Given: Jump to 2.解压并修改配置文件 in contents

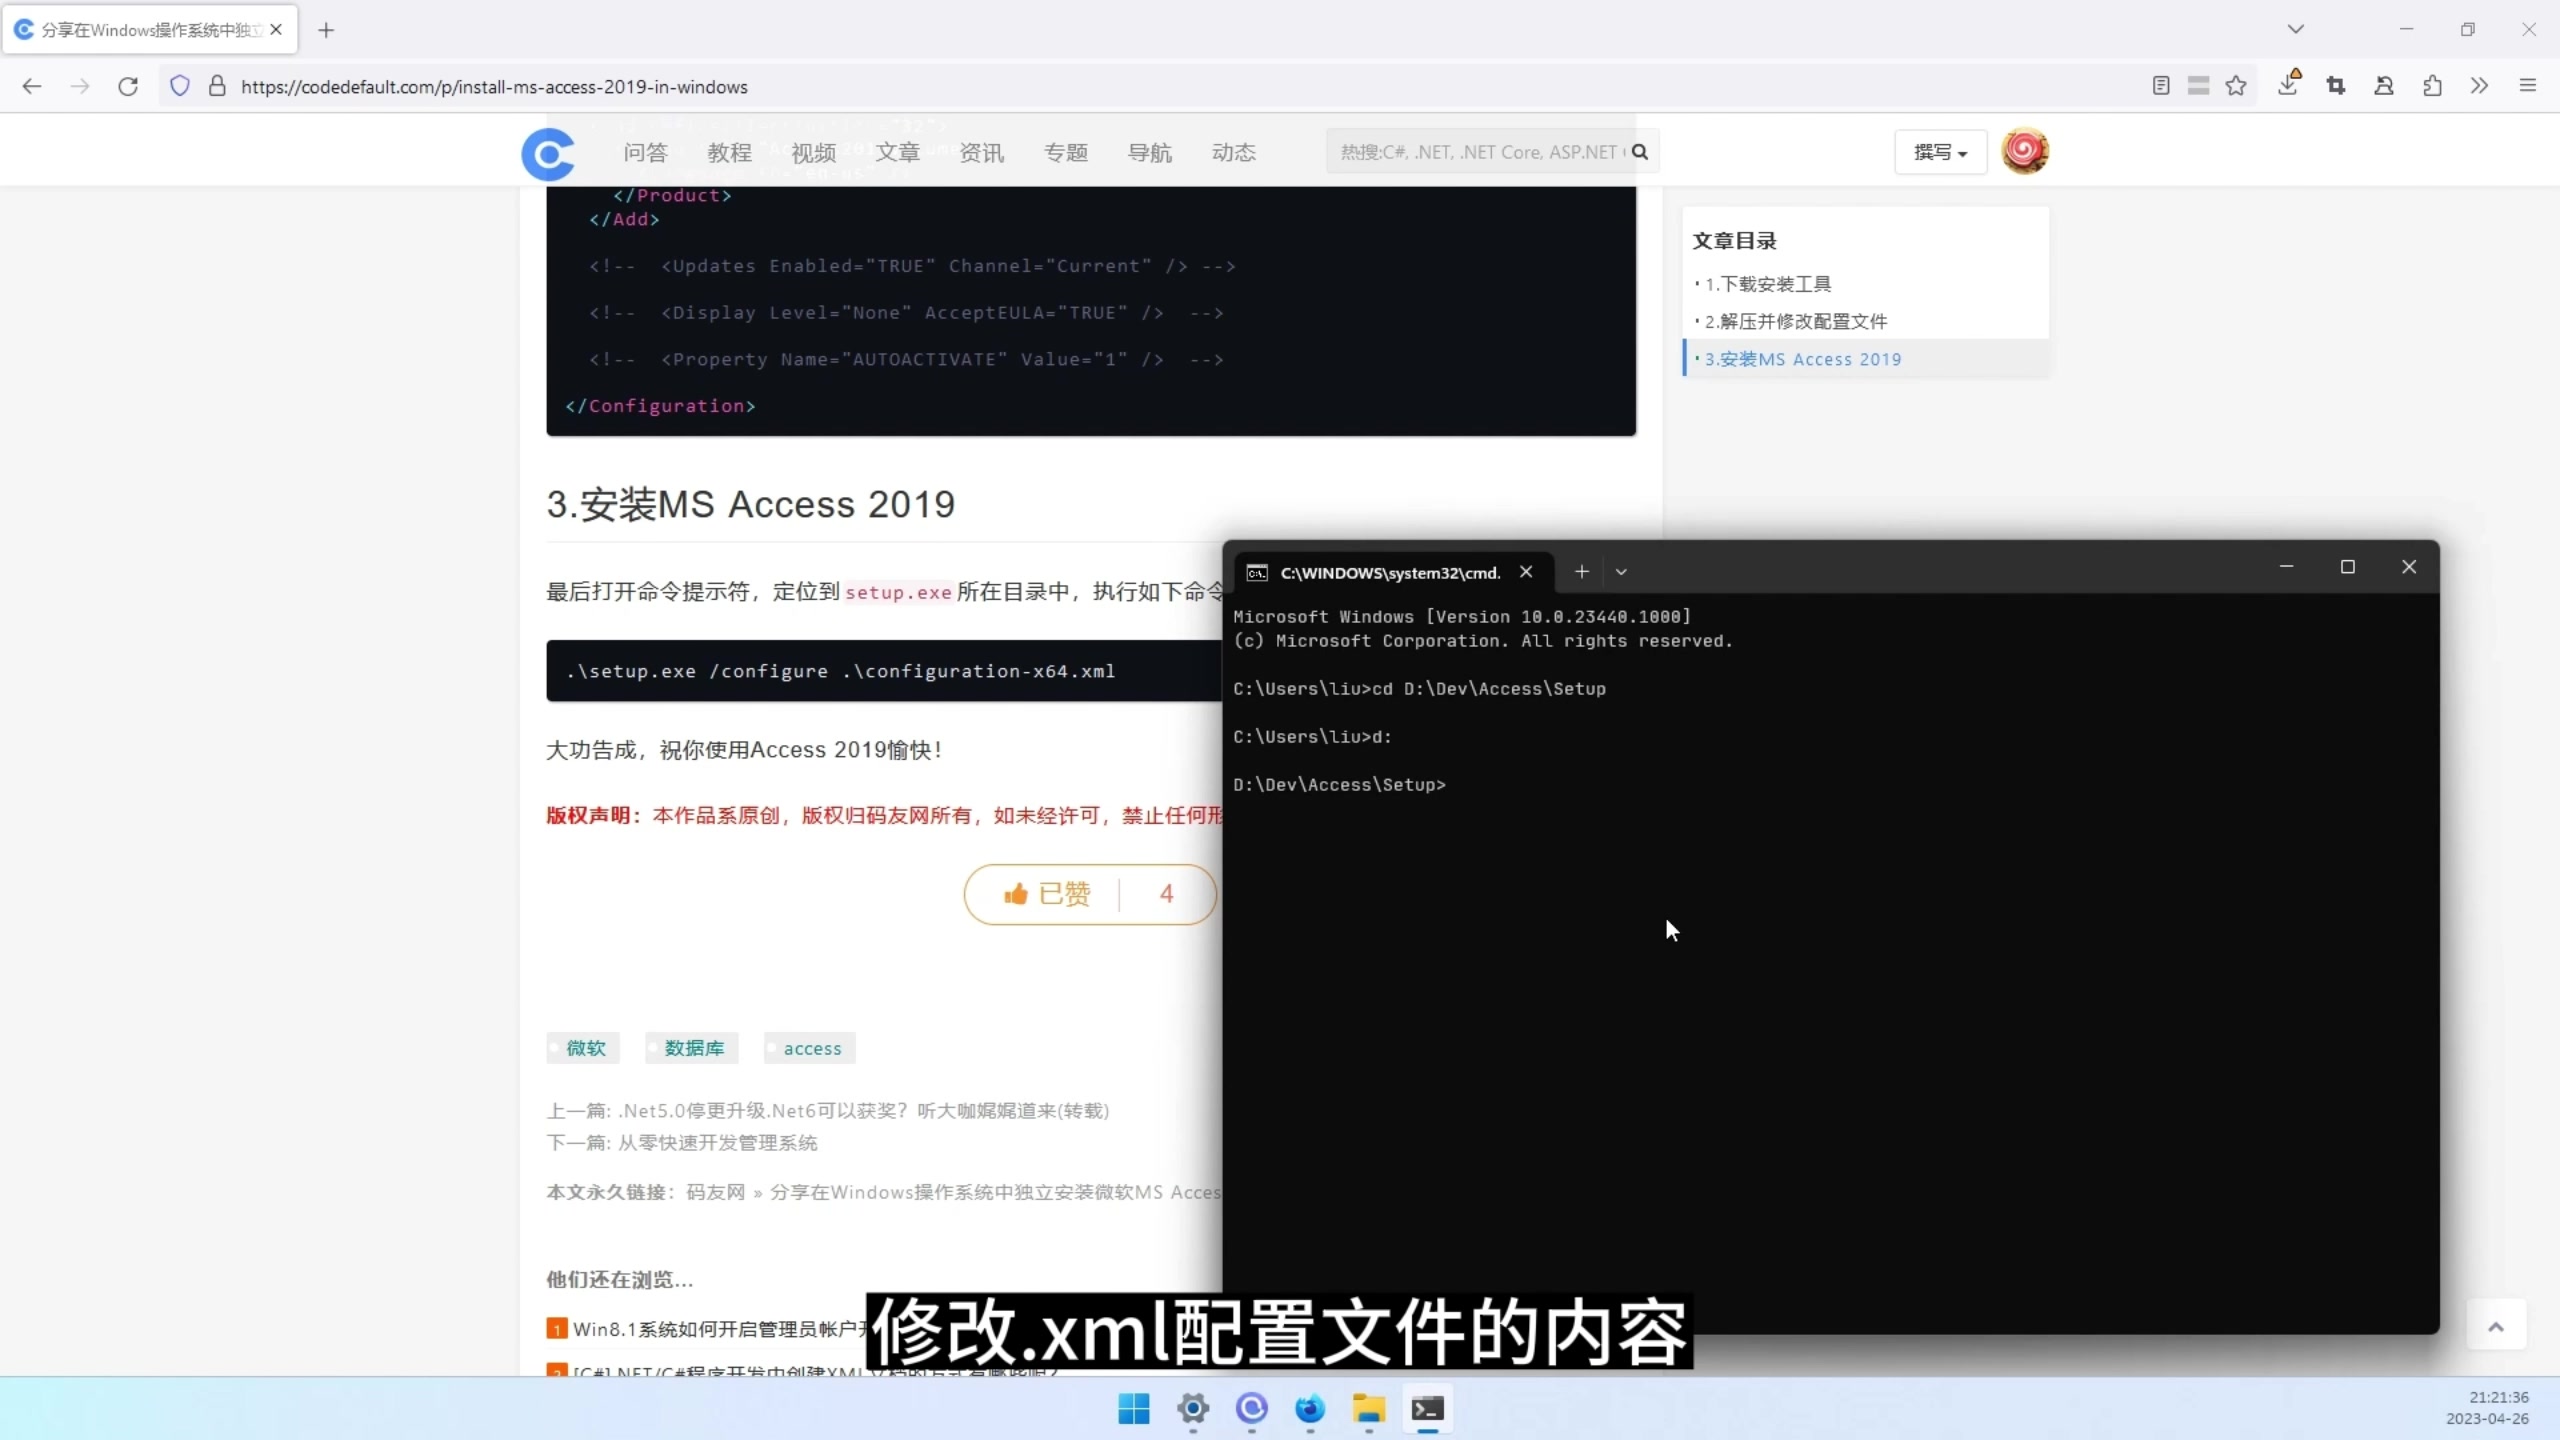Looking at the screenshot, I should pyautogui.click(x=1796, y=321).
